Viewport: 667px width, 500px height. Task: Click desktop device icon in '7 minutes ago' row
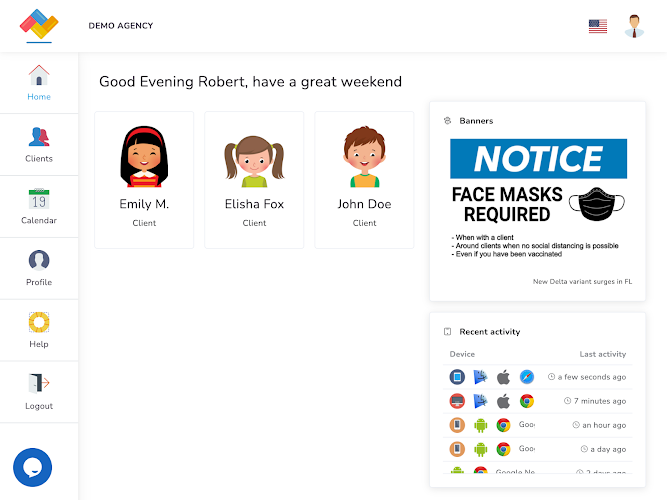pos(457,401)
